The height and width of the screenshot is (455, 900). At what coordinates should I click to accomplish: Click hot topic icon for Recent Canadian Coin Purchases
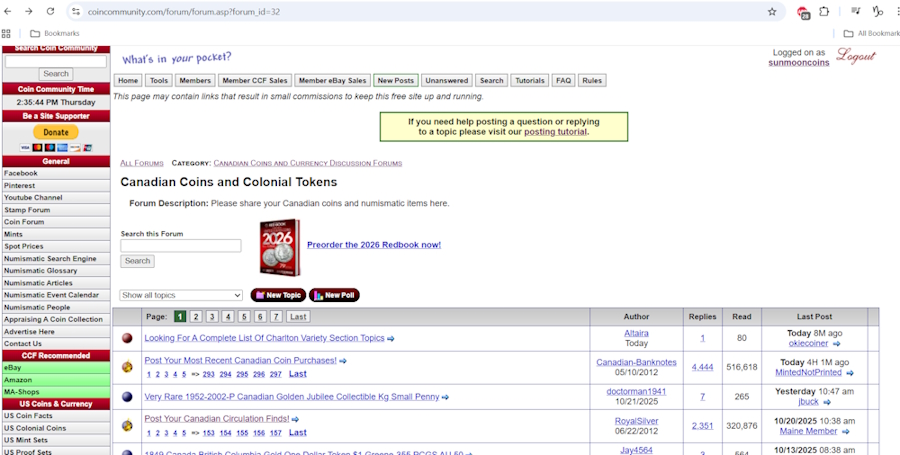127,367
